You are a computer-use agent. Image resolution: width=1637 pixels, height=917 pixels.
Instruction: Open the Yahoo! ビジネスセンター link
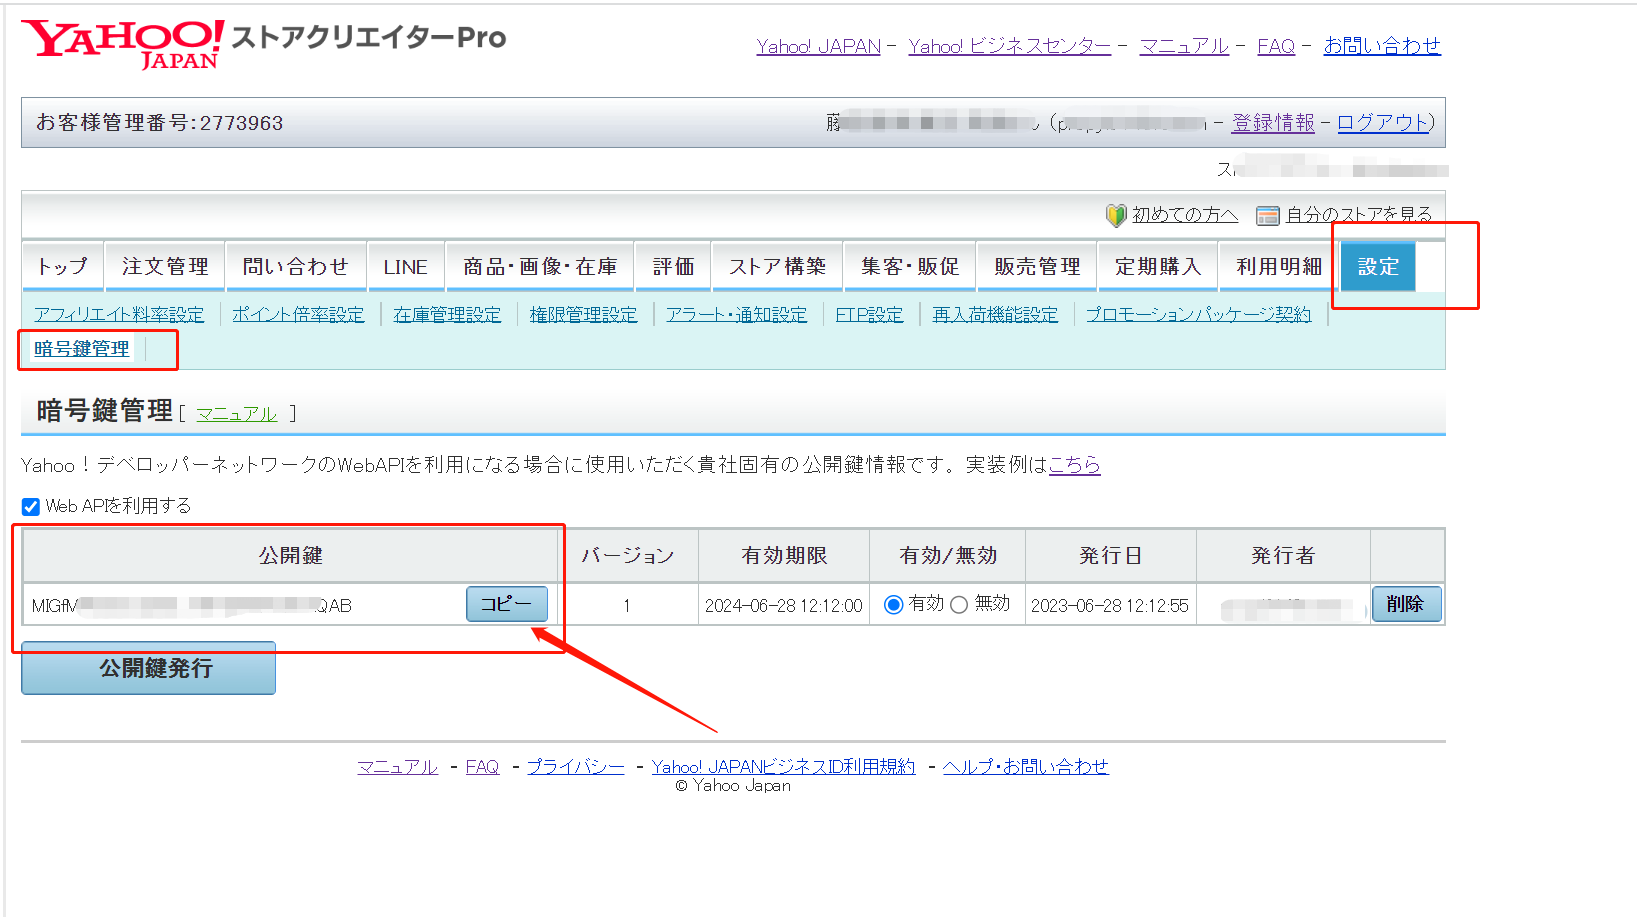pos(1010,46)
